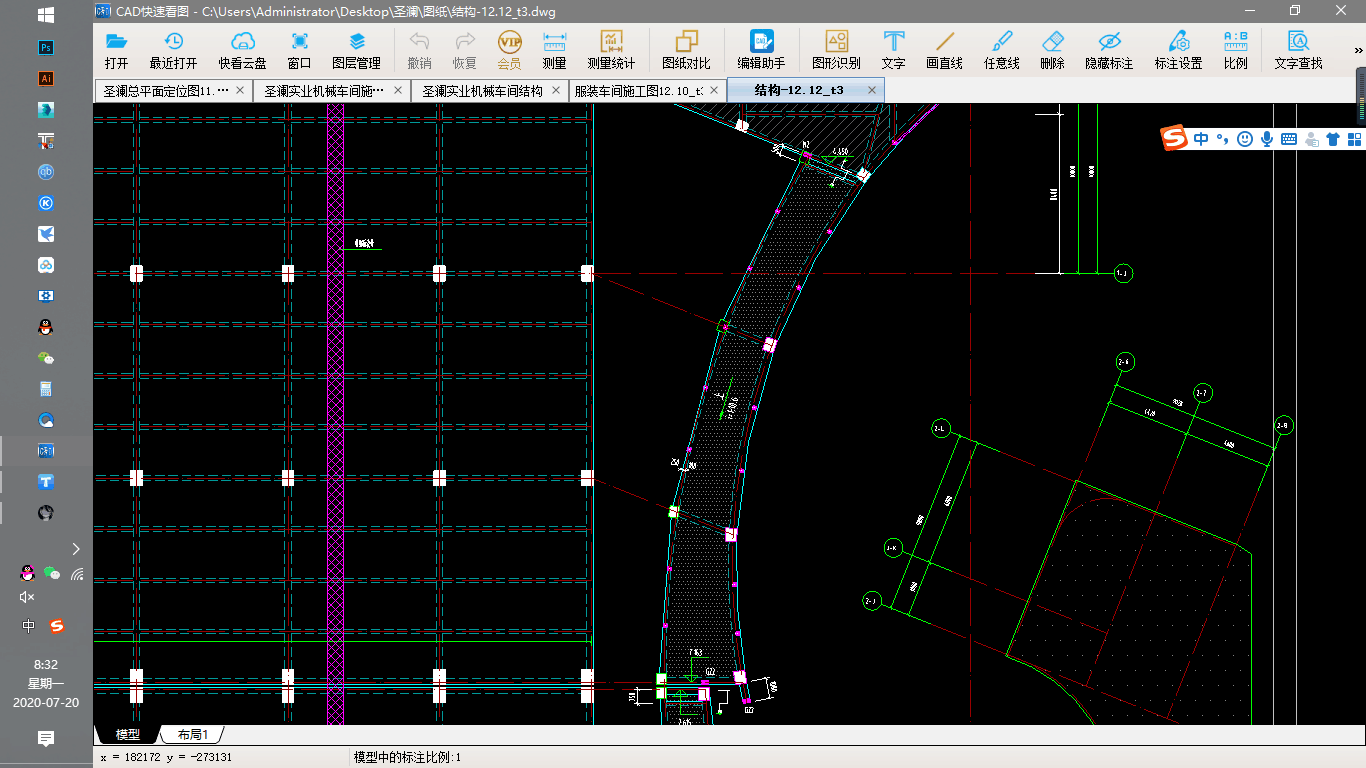
Task: Open the skin T-shirt icon on IME bar
Action: pyautogui.click(x=1333, y=139)
